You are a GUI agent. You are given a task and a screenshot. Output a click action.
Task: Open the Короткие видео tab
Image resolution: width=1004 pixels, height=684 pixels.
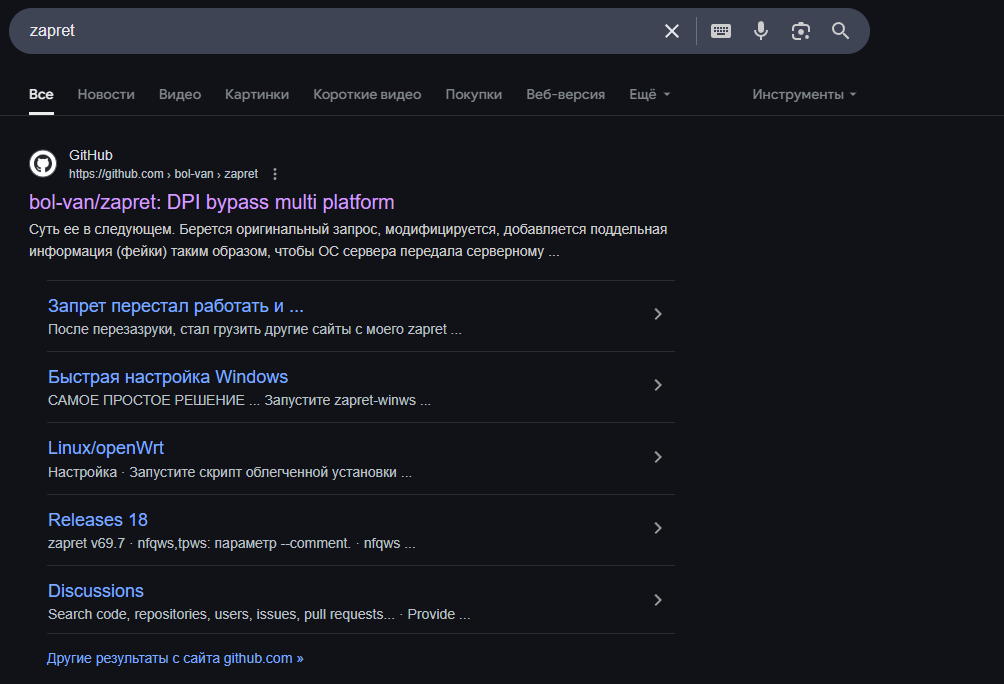pyautogui.click(x=367, y=95)
